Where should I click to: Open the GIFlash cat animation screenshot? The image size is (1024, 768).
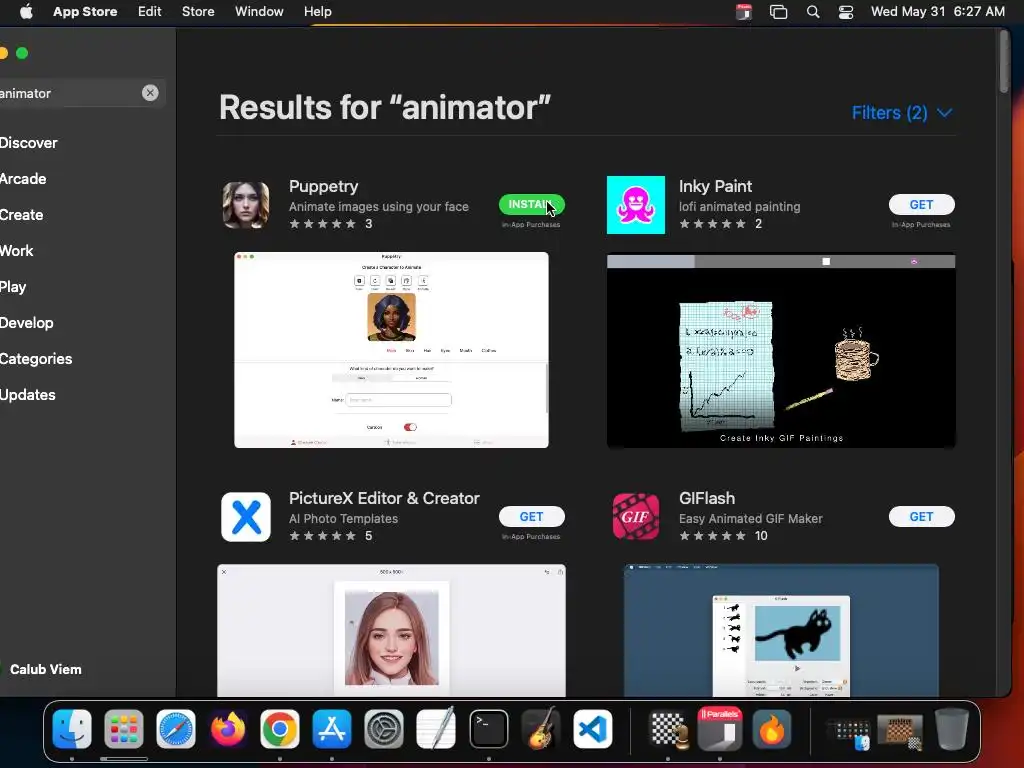point(781,630)
